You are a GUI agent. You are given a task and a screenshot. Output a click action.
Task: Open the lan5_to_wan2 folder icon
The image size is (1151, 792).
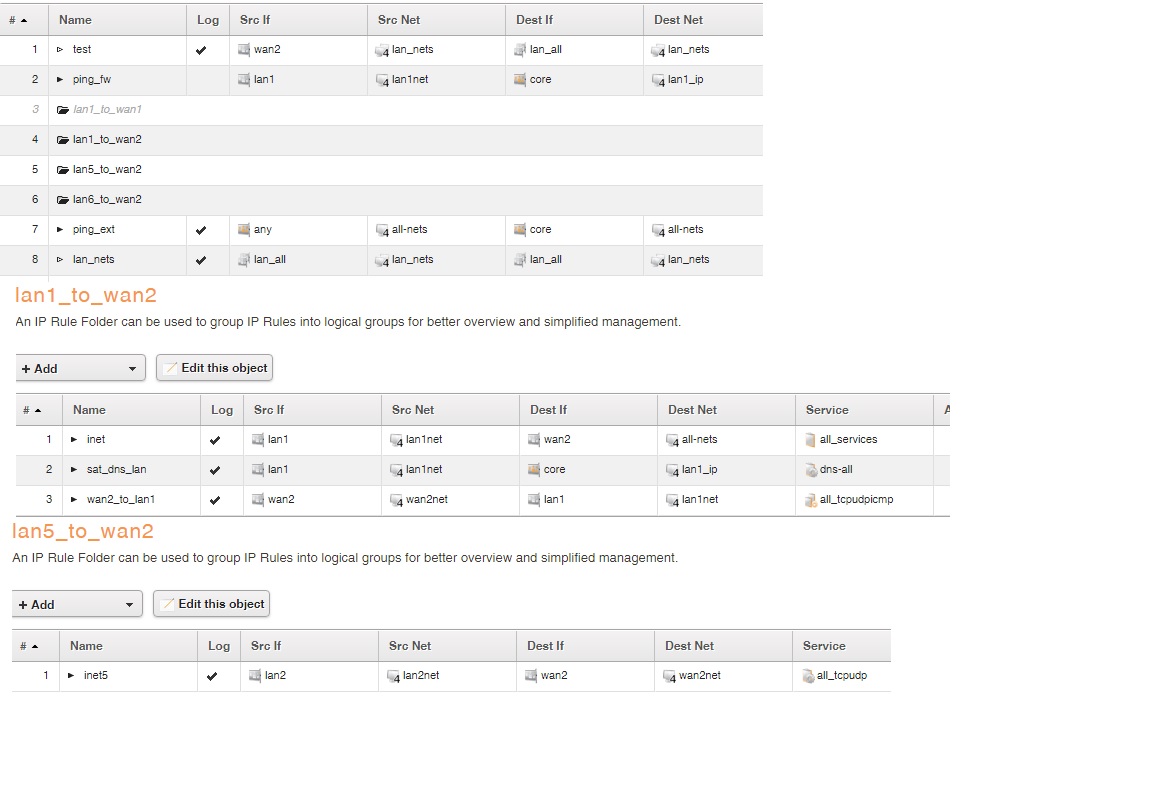pos(63,170)
